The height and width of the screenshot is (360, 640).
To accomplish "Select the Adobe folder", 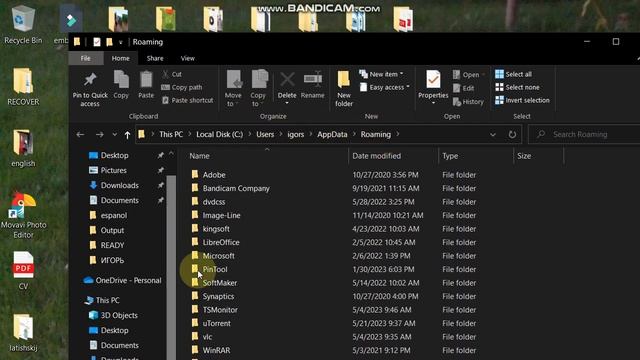I will [x=214, y=175].
